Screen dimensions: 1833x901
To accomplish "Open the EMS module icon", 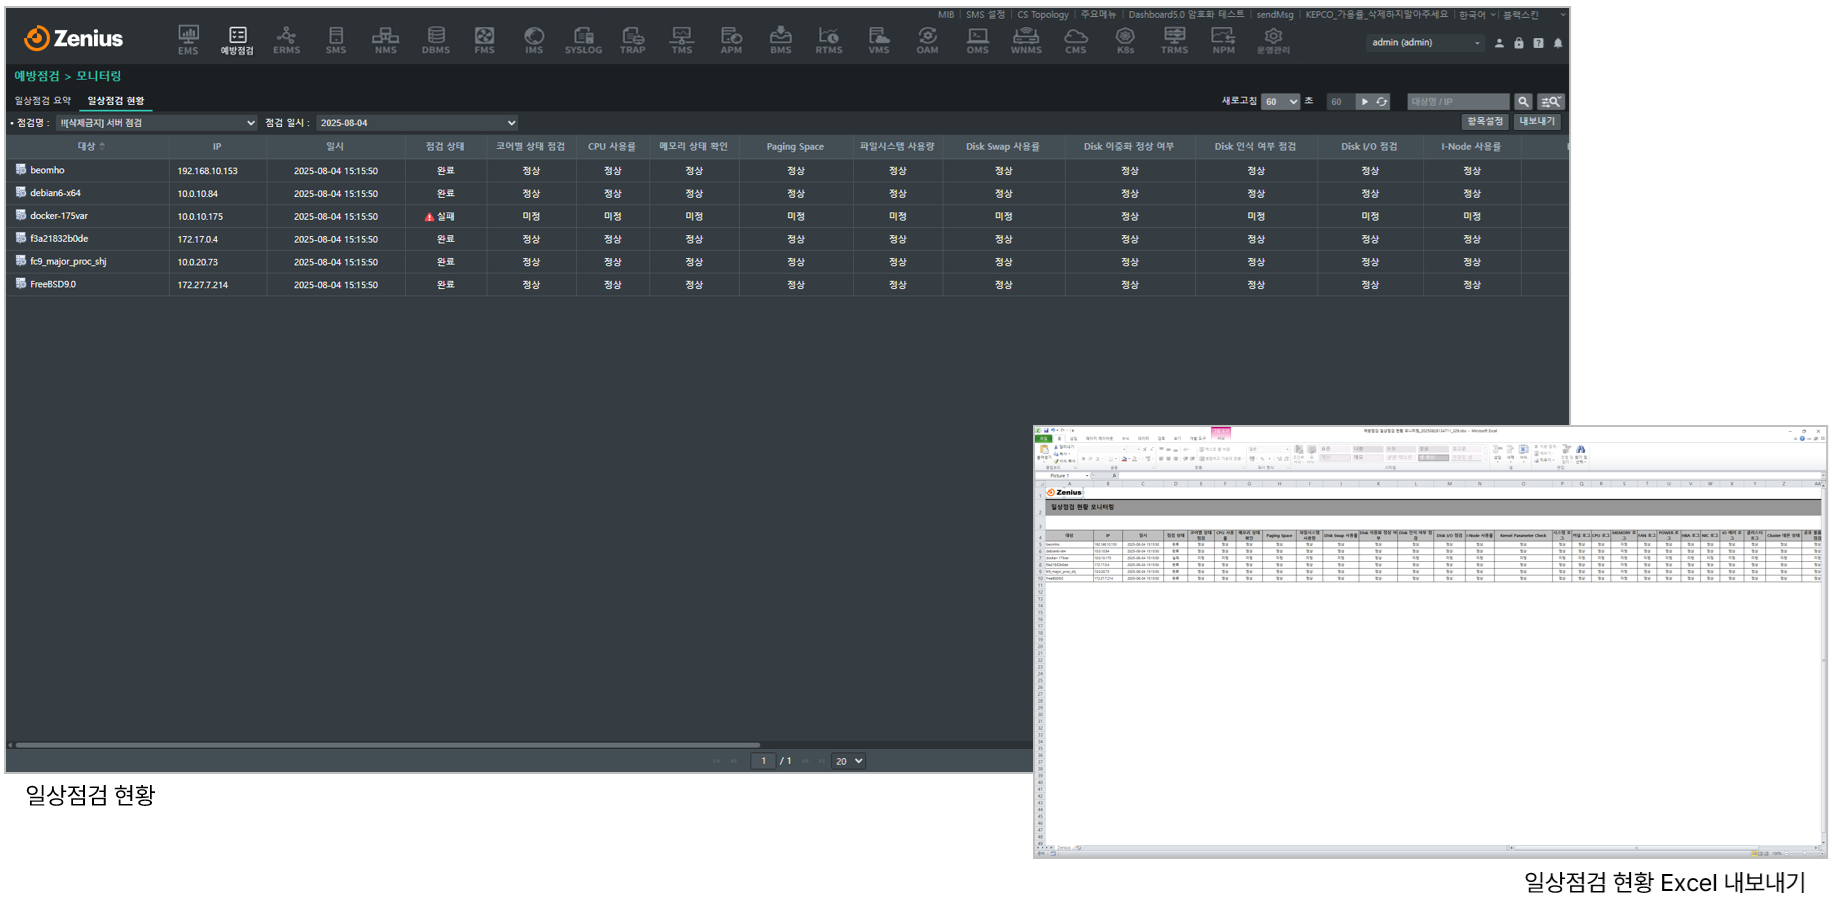I will [188, 40].
